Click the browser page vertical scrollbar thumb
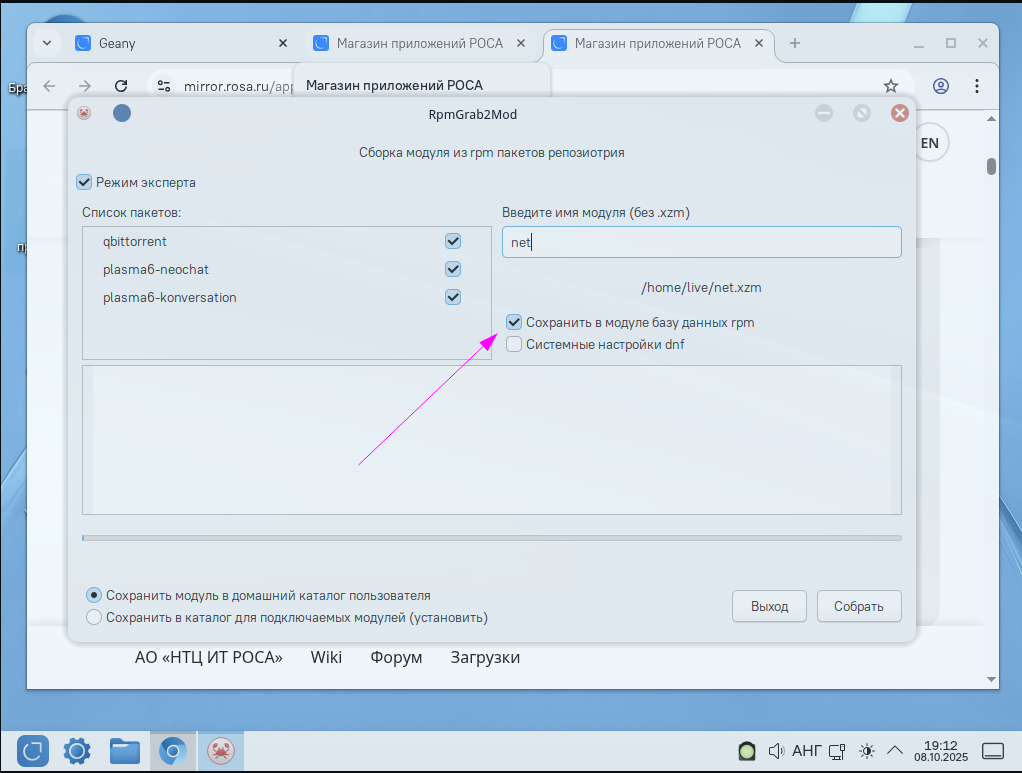 pos(991,166)
